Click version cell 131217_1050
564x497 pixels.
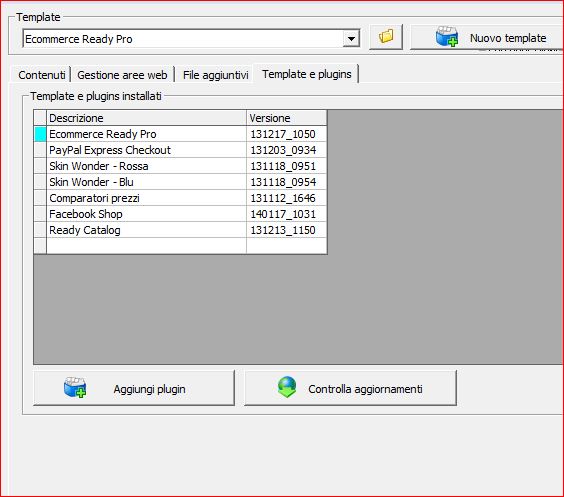[287, 134]
